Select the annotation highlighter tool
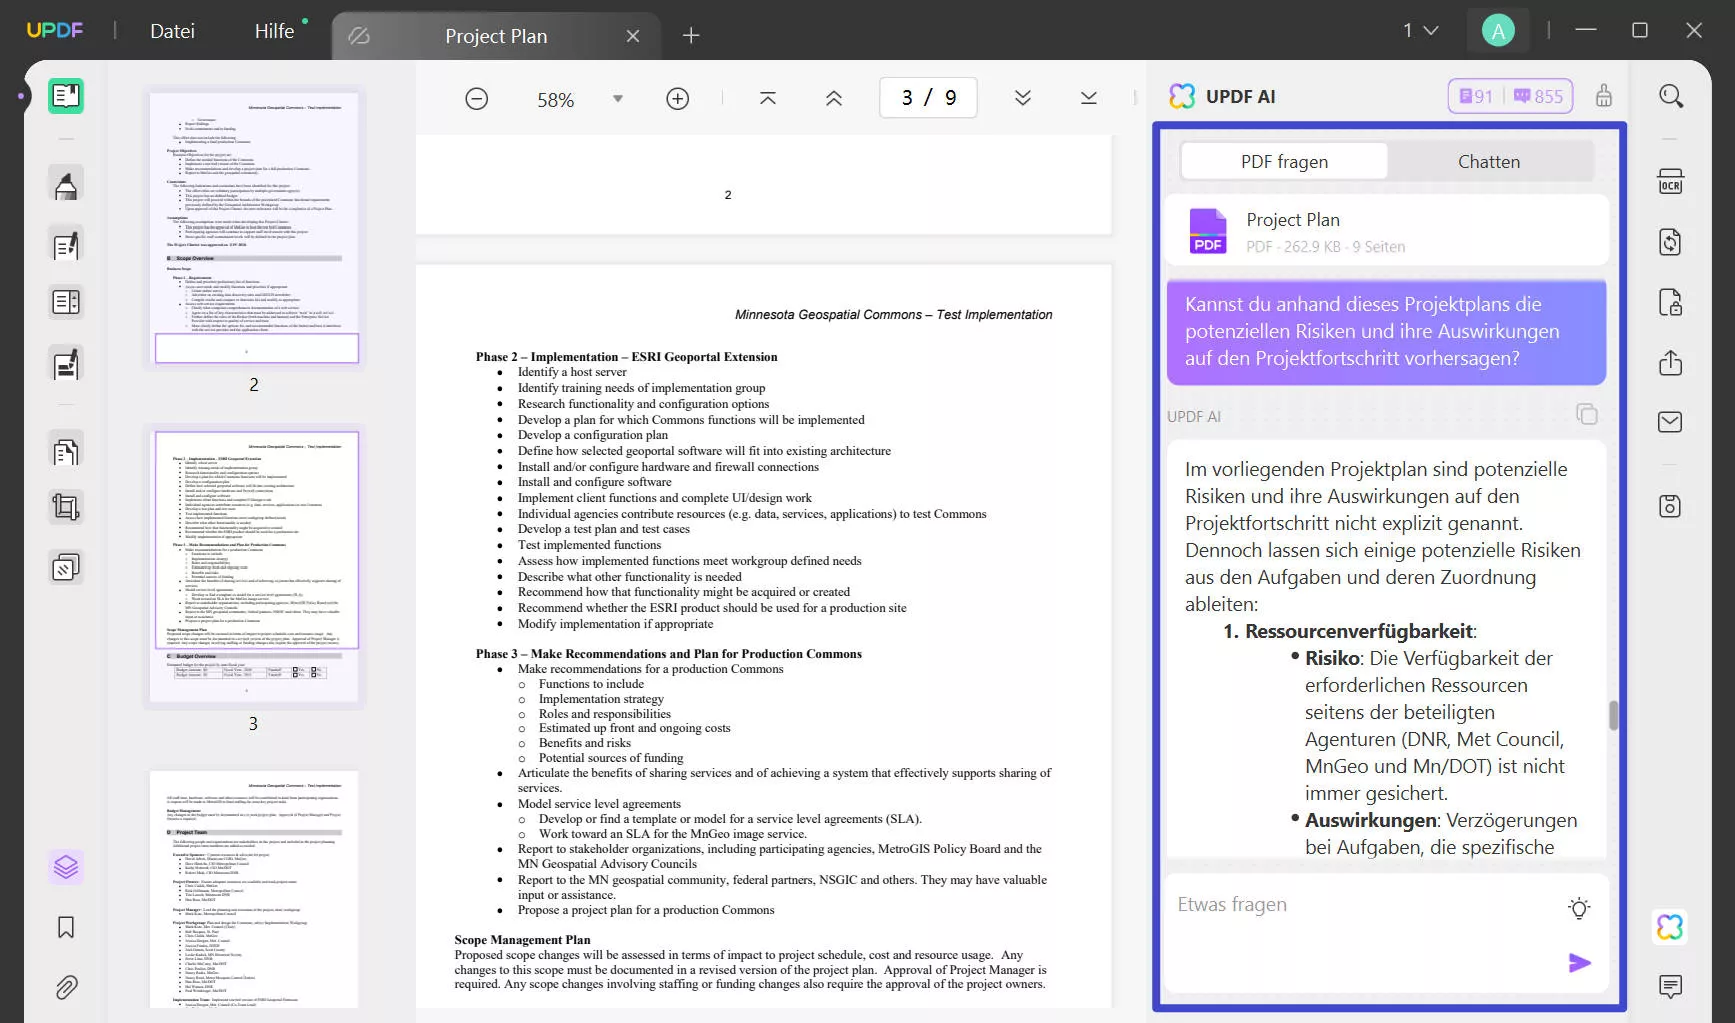Screen dimensions: 1735x1023 pos(66,183)
